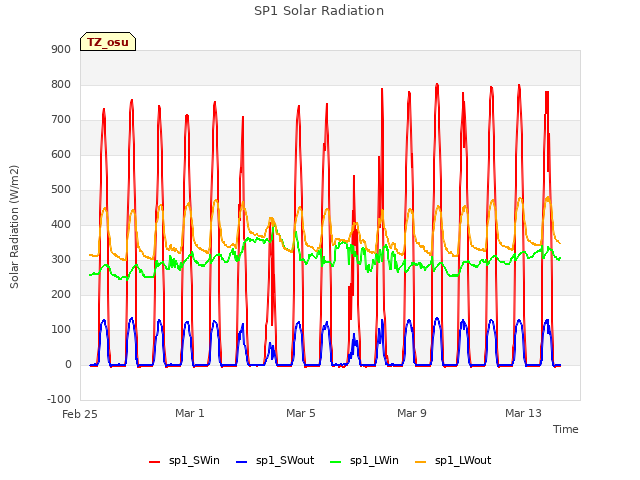Screen dimensions: 640x480
Task: Click the 600 y-axis tick label
Action: 61,155
